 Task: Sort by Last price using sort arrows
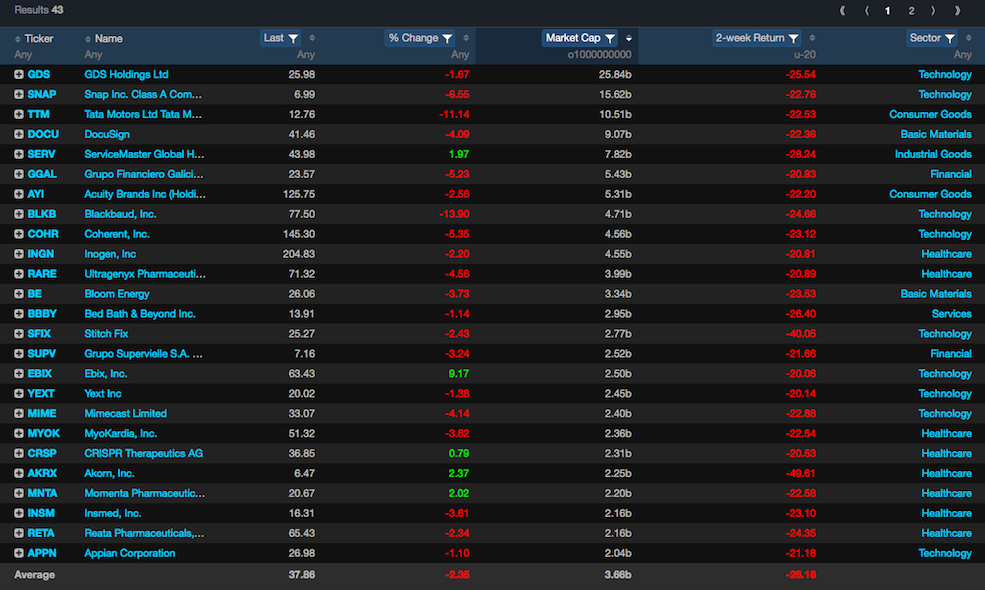pyautogui.click(x=312, y=38)
